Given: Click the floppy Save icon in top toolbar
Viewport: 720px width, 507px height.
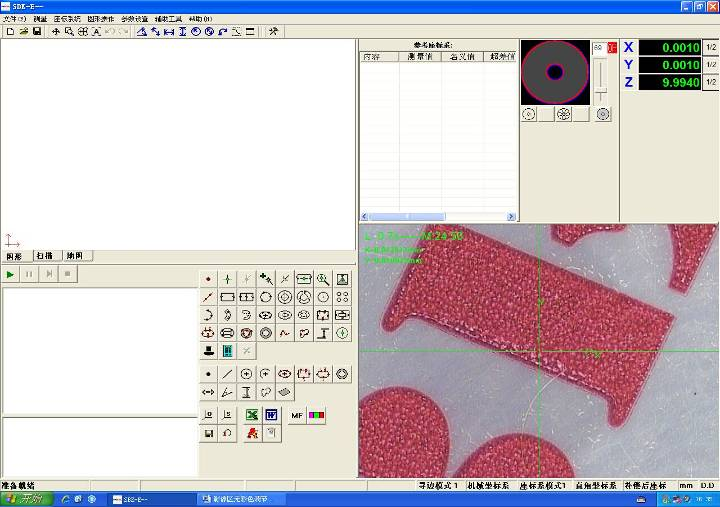Looking at the screenshot, I should [x=37, y=31].
